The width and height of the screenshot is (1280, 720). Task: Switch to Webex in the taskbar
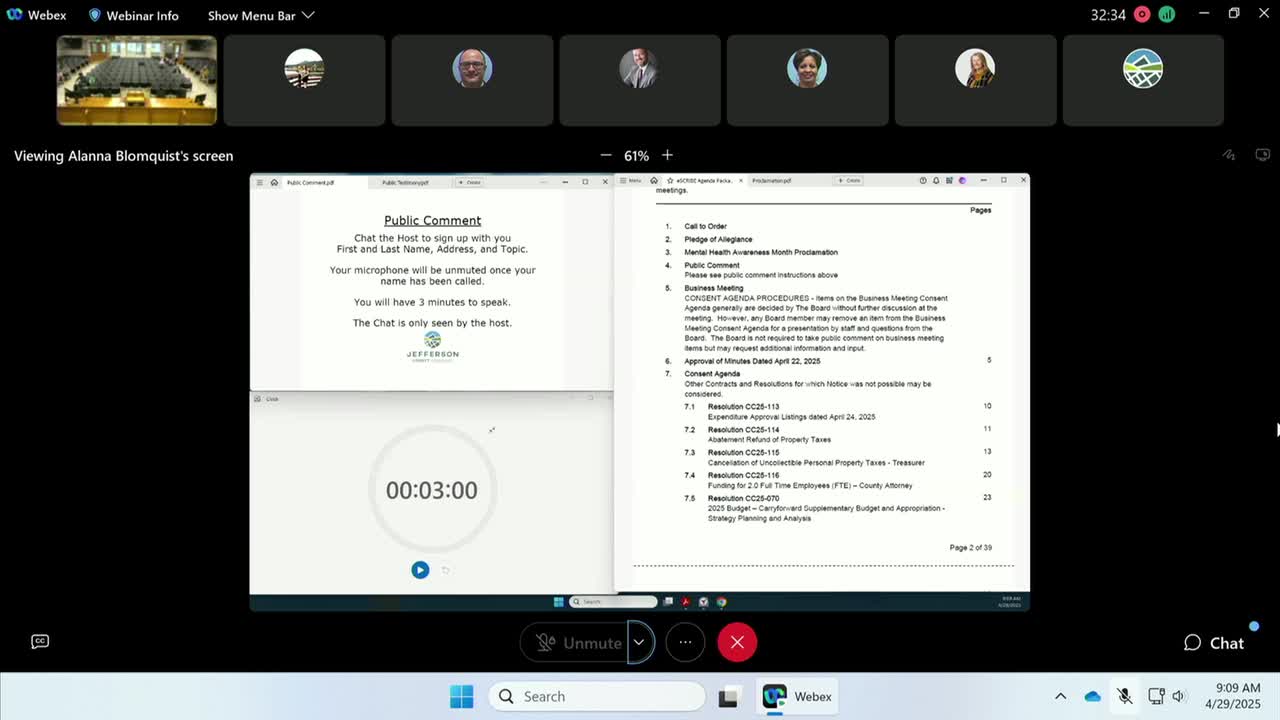pyautogui.click(x=797, y=696)
